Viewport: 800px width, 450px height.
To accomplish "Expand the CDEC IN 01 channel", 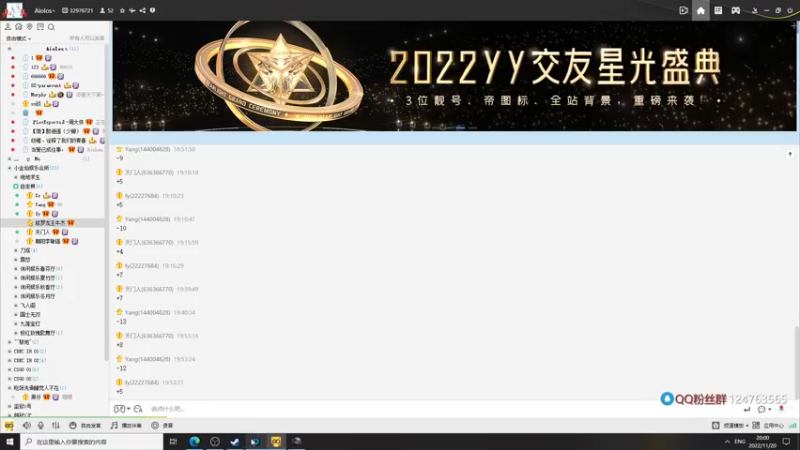I will coord(10,351).
